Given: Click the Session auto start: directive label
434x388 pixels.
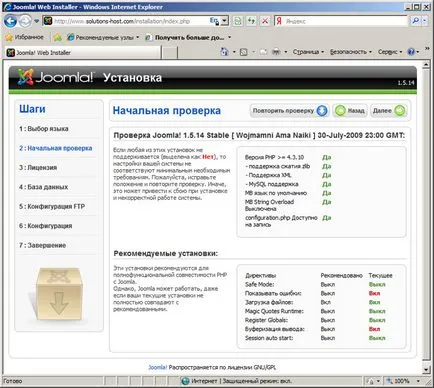Looking at the screenshot, I should coord(269,338).
